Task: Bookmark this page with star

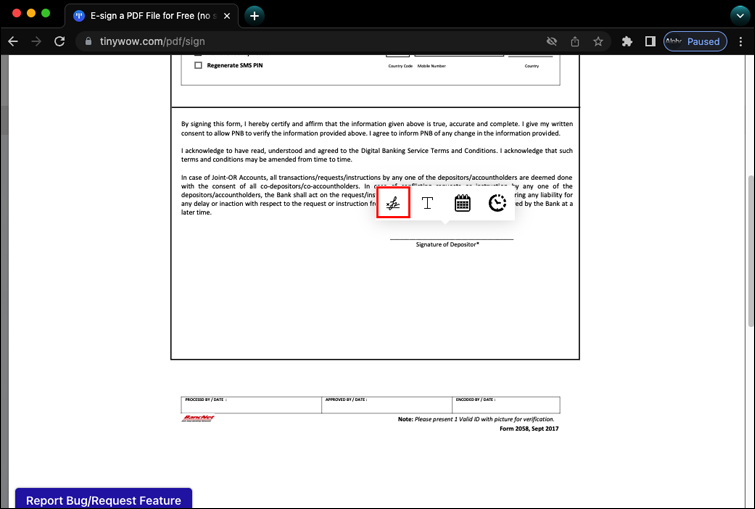Action: pyautogui.click(x=598, y=41)
